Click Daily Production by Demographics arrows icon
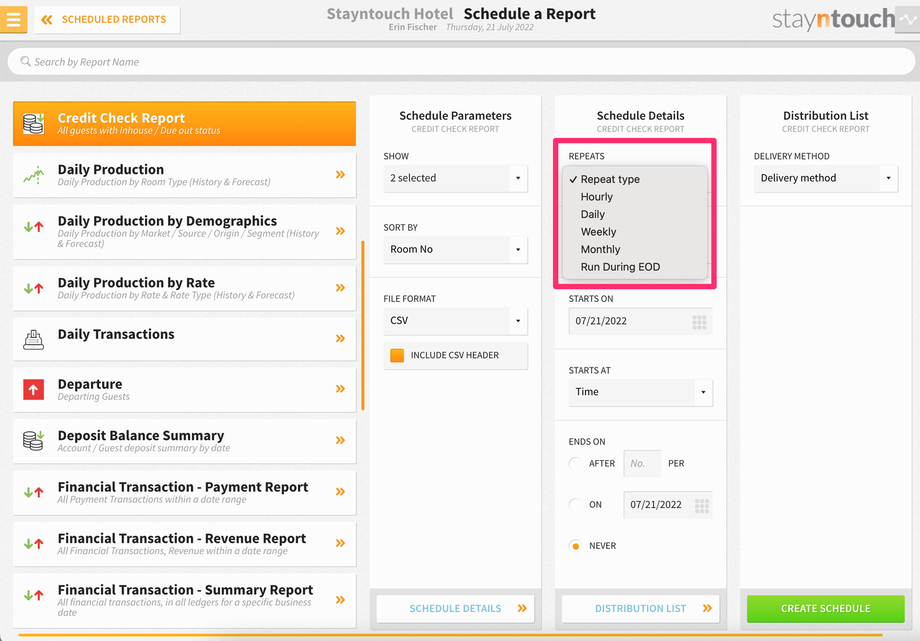920x641 pixels. (x=33, y=227)
